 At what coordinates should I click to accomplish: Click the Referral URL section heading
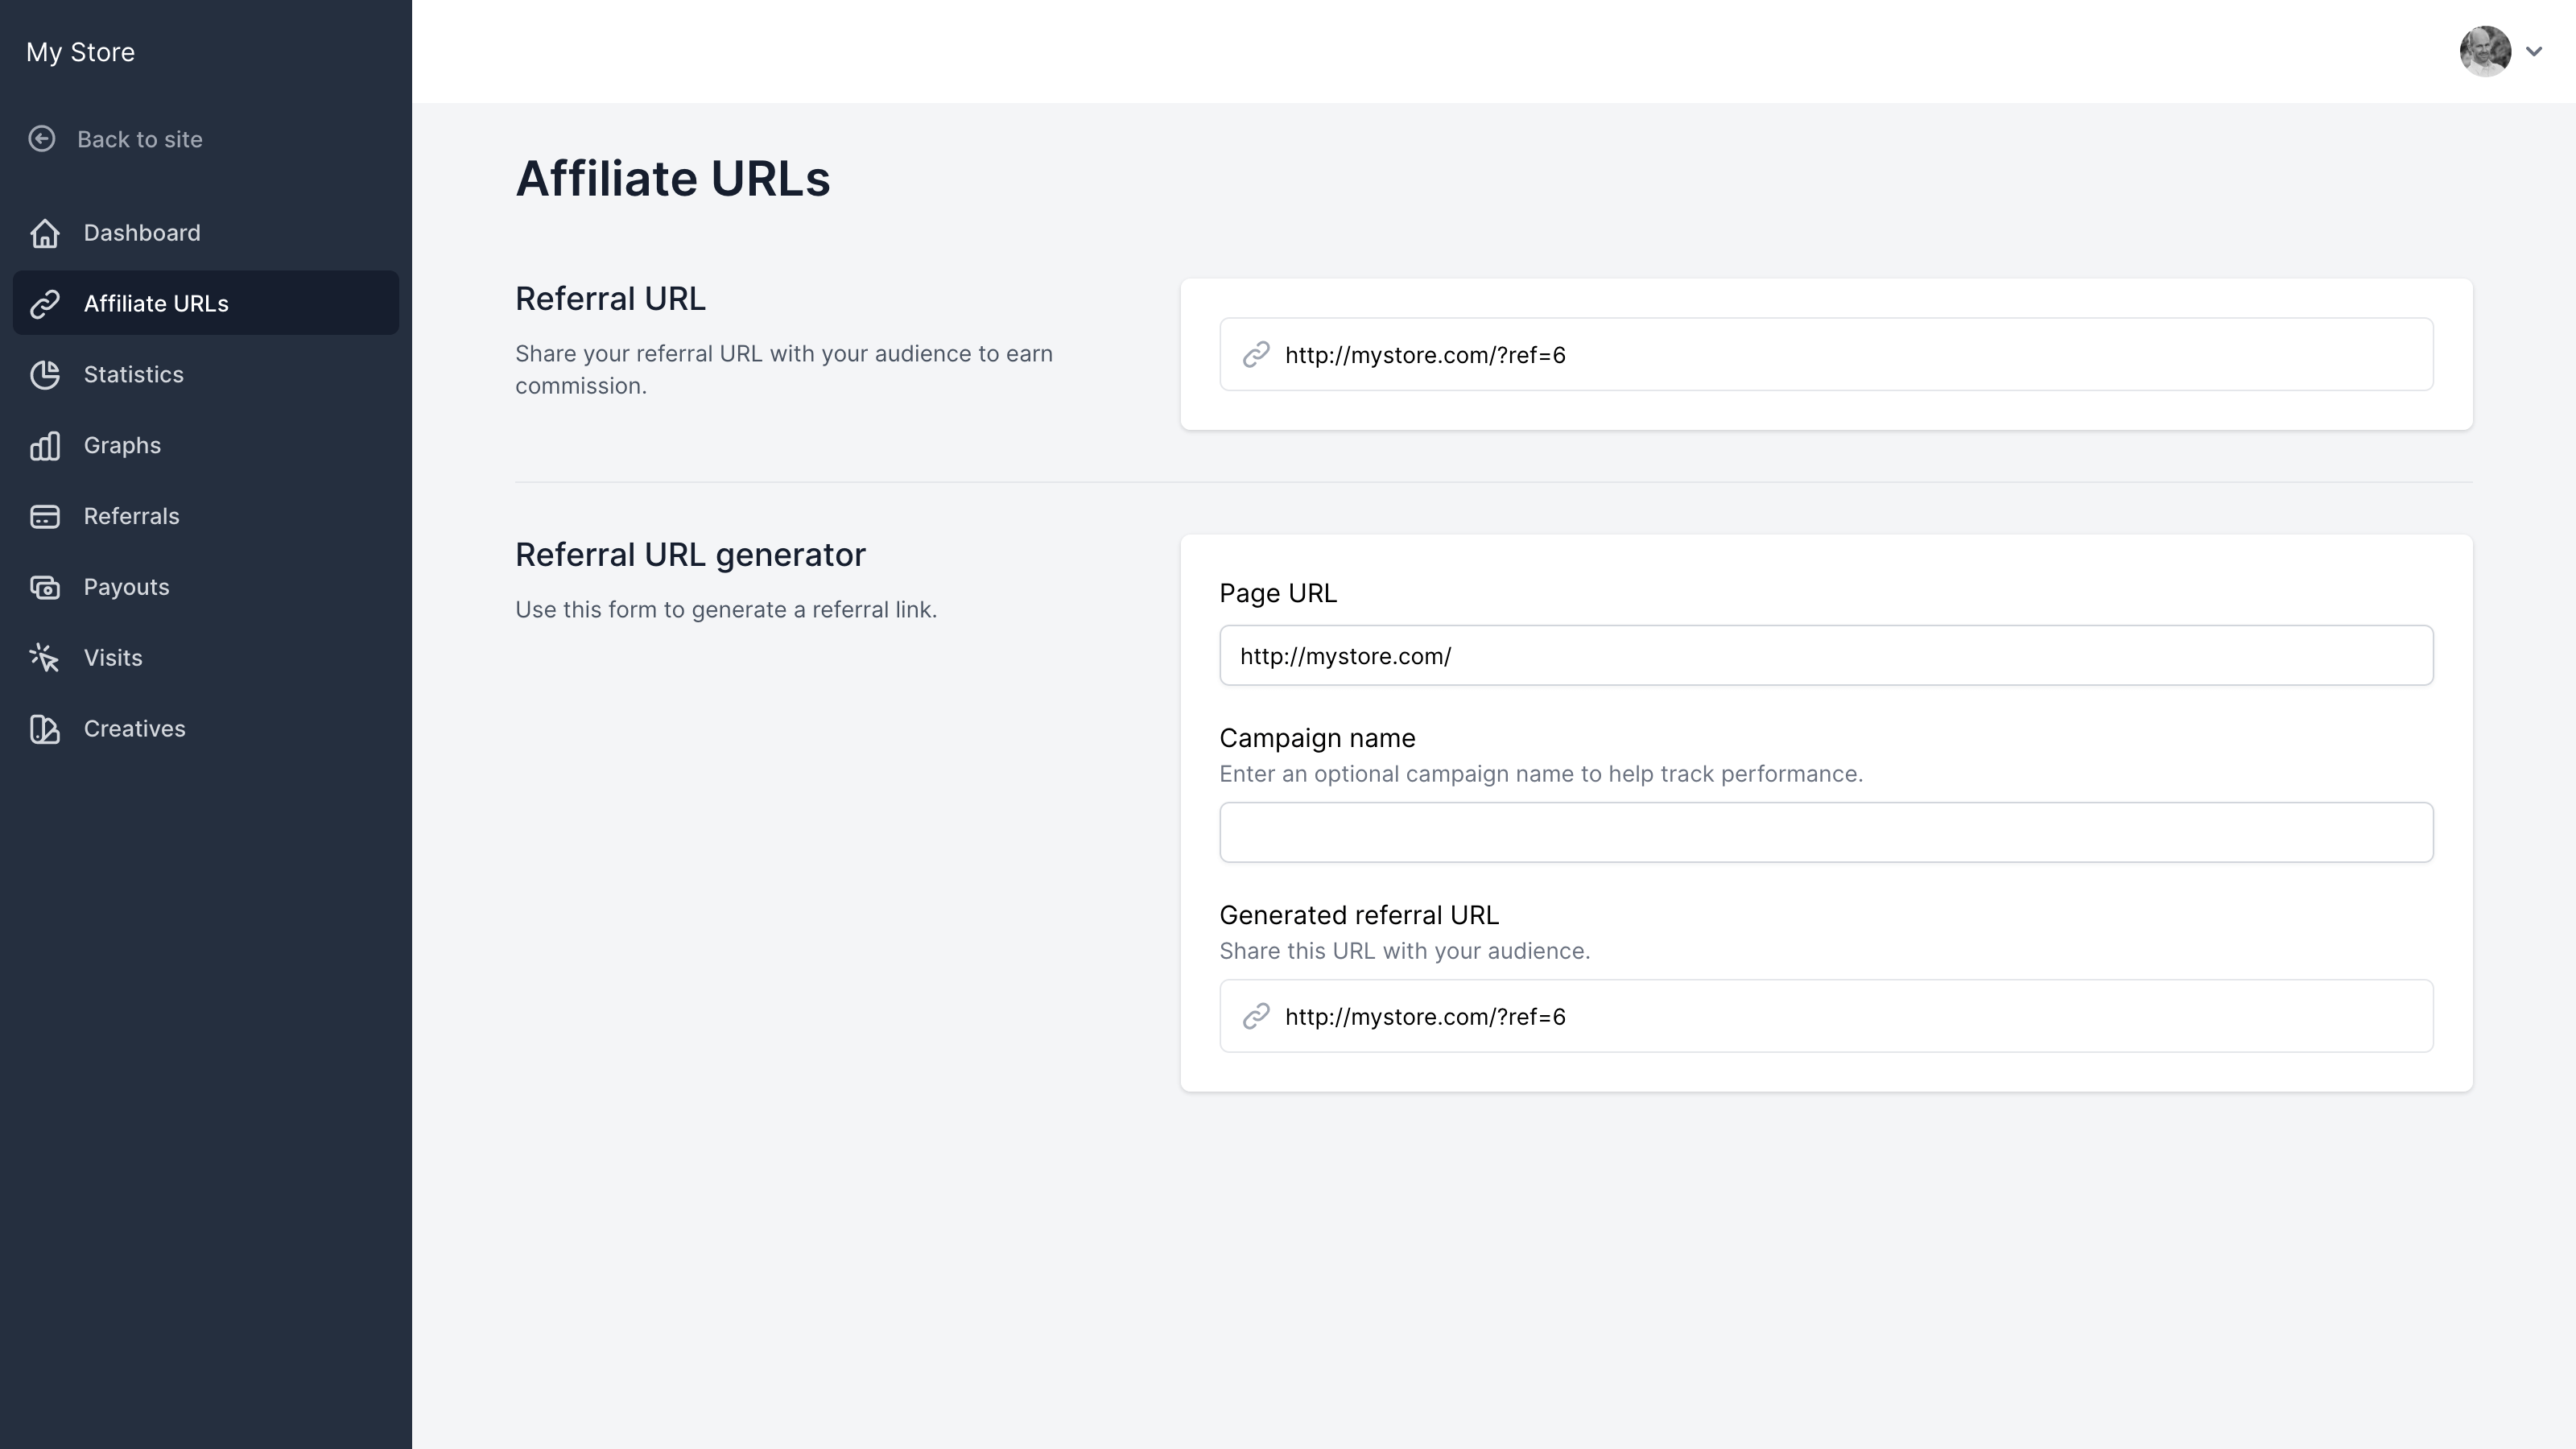click(610, 299)
